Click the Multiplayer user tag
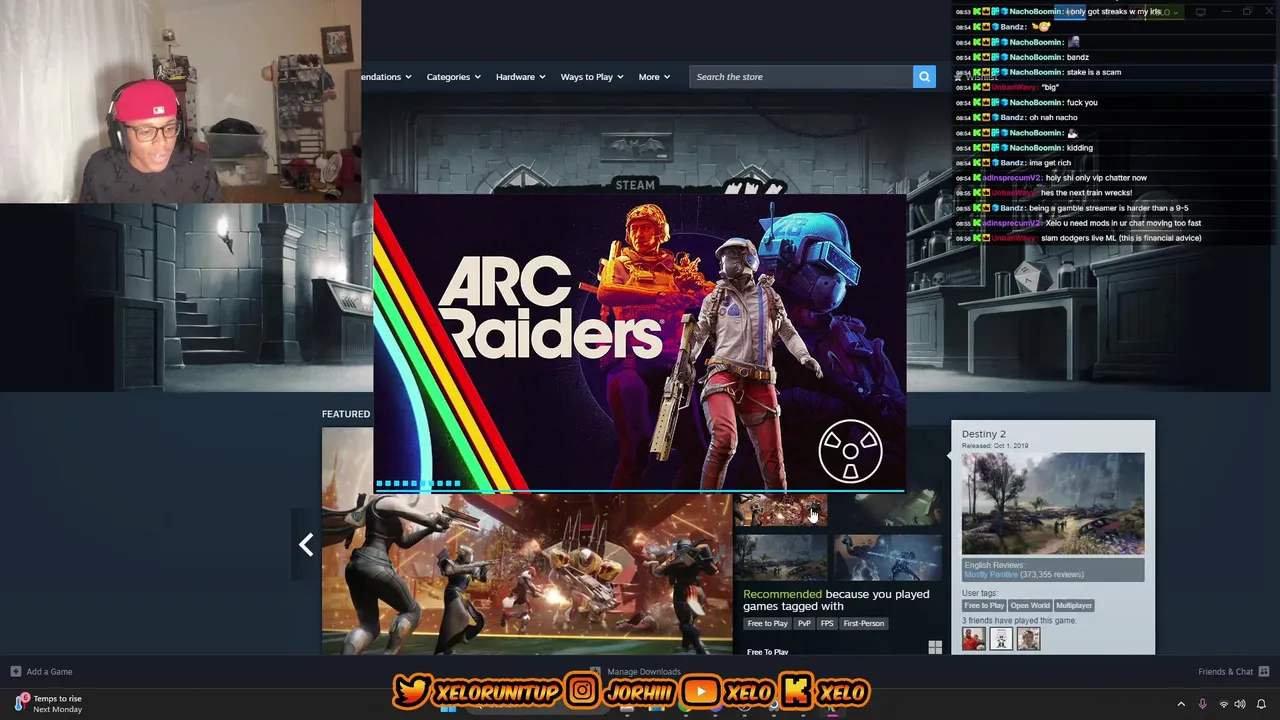Viewport: 1280px width, 720px height. pyautogui.click(x=1074, y=605)
